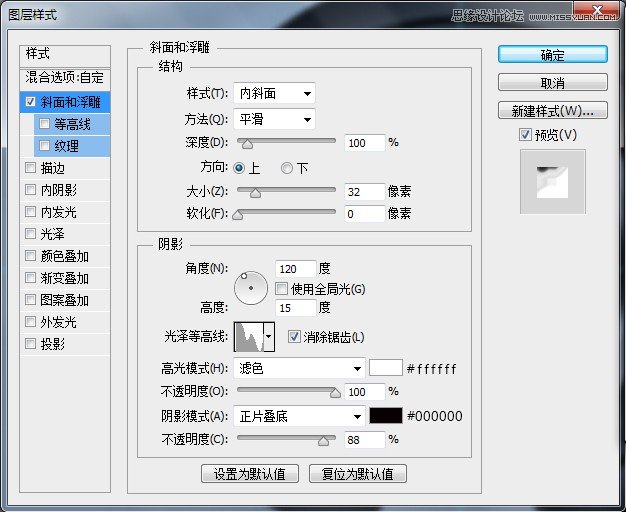This screenshot has height=512, width=626.
Task: Click the 高度 field showing 15
Action: [296, 308]
